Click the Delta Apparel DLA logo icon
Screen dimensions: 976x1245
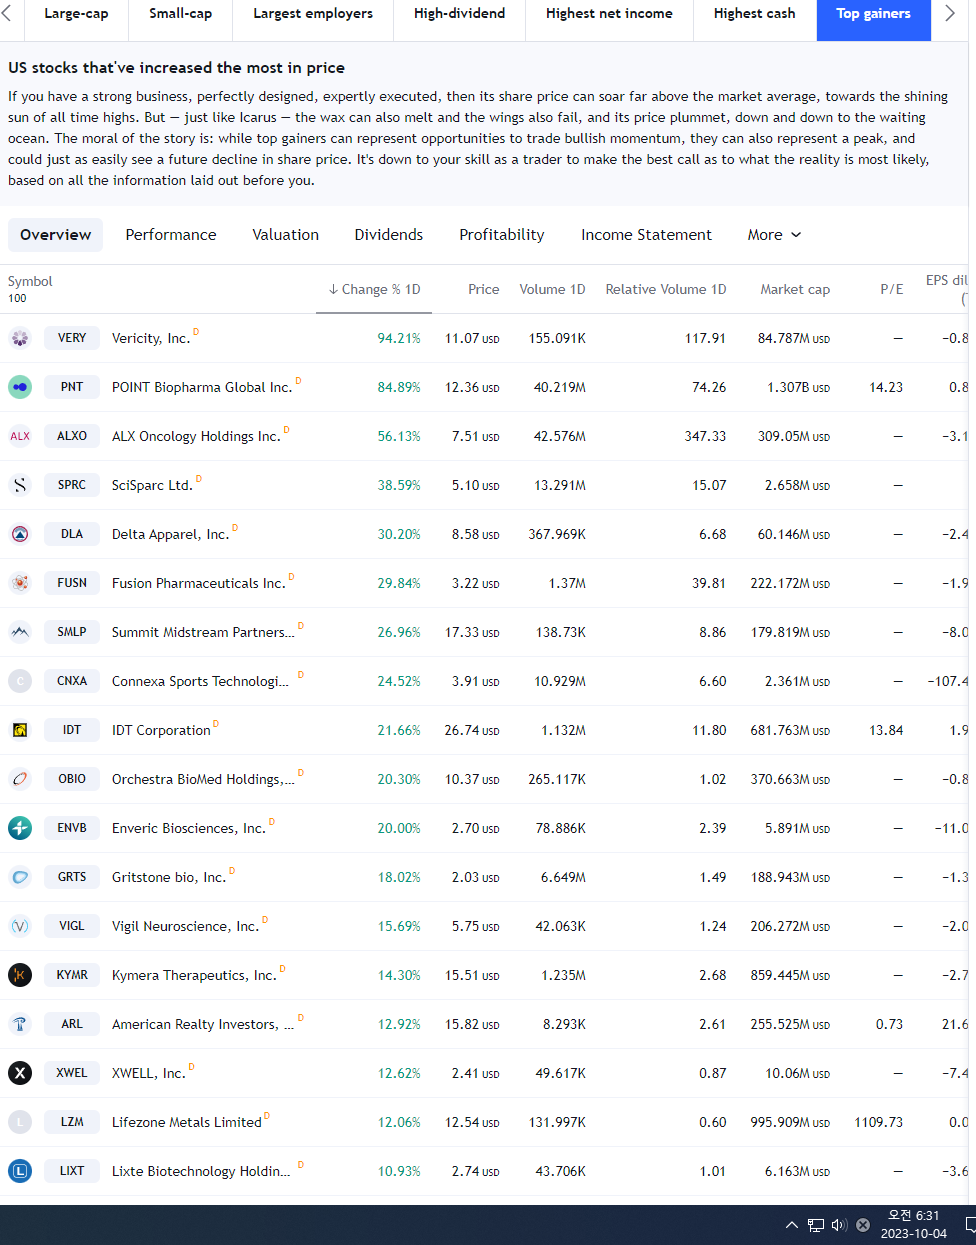click(20, 534)
